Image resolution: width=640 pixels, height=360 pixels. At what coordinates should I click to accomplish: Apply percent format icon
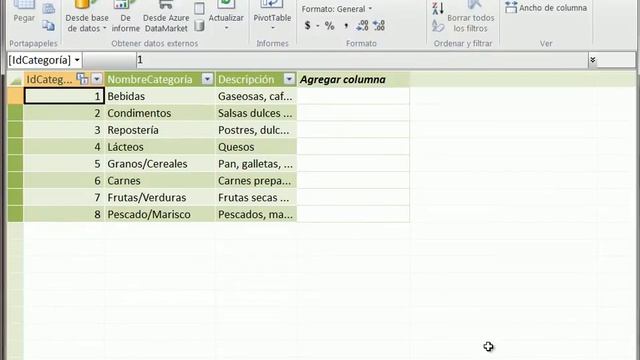(329, 26)
